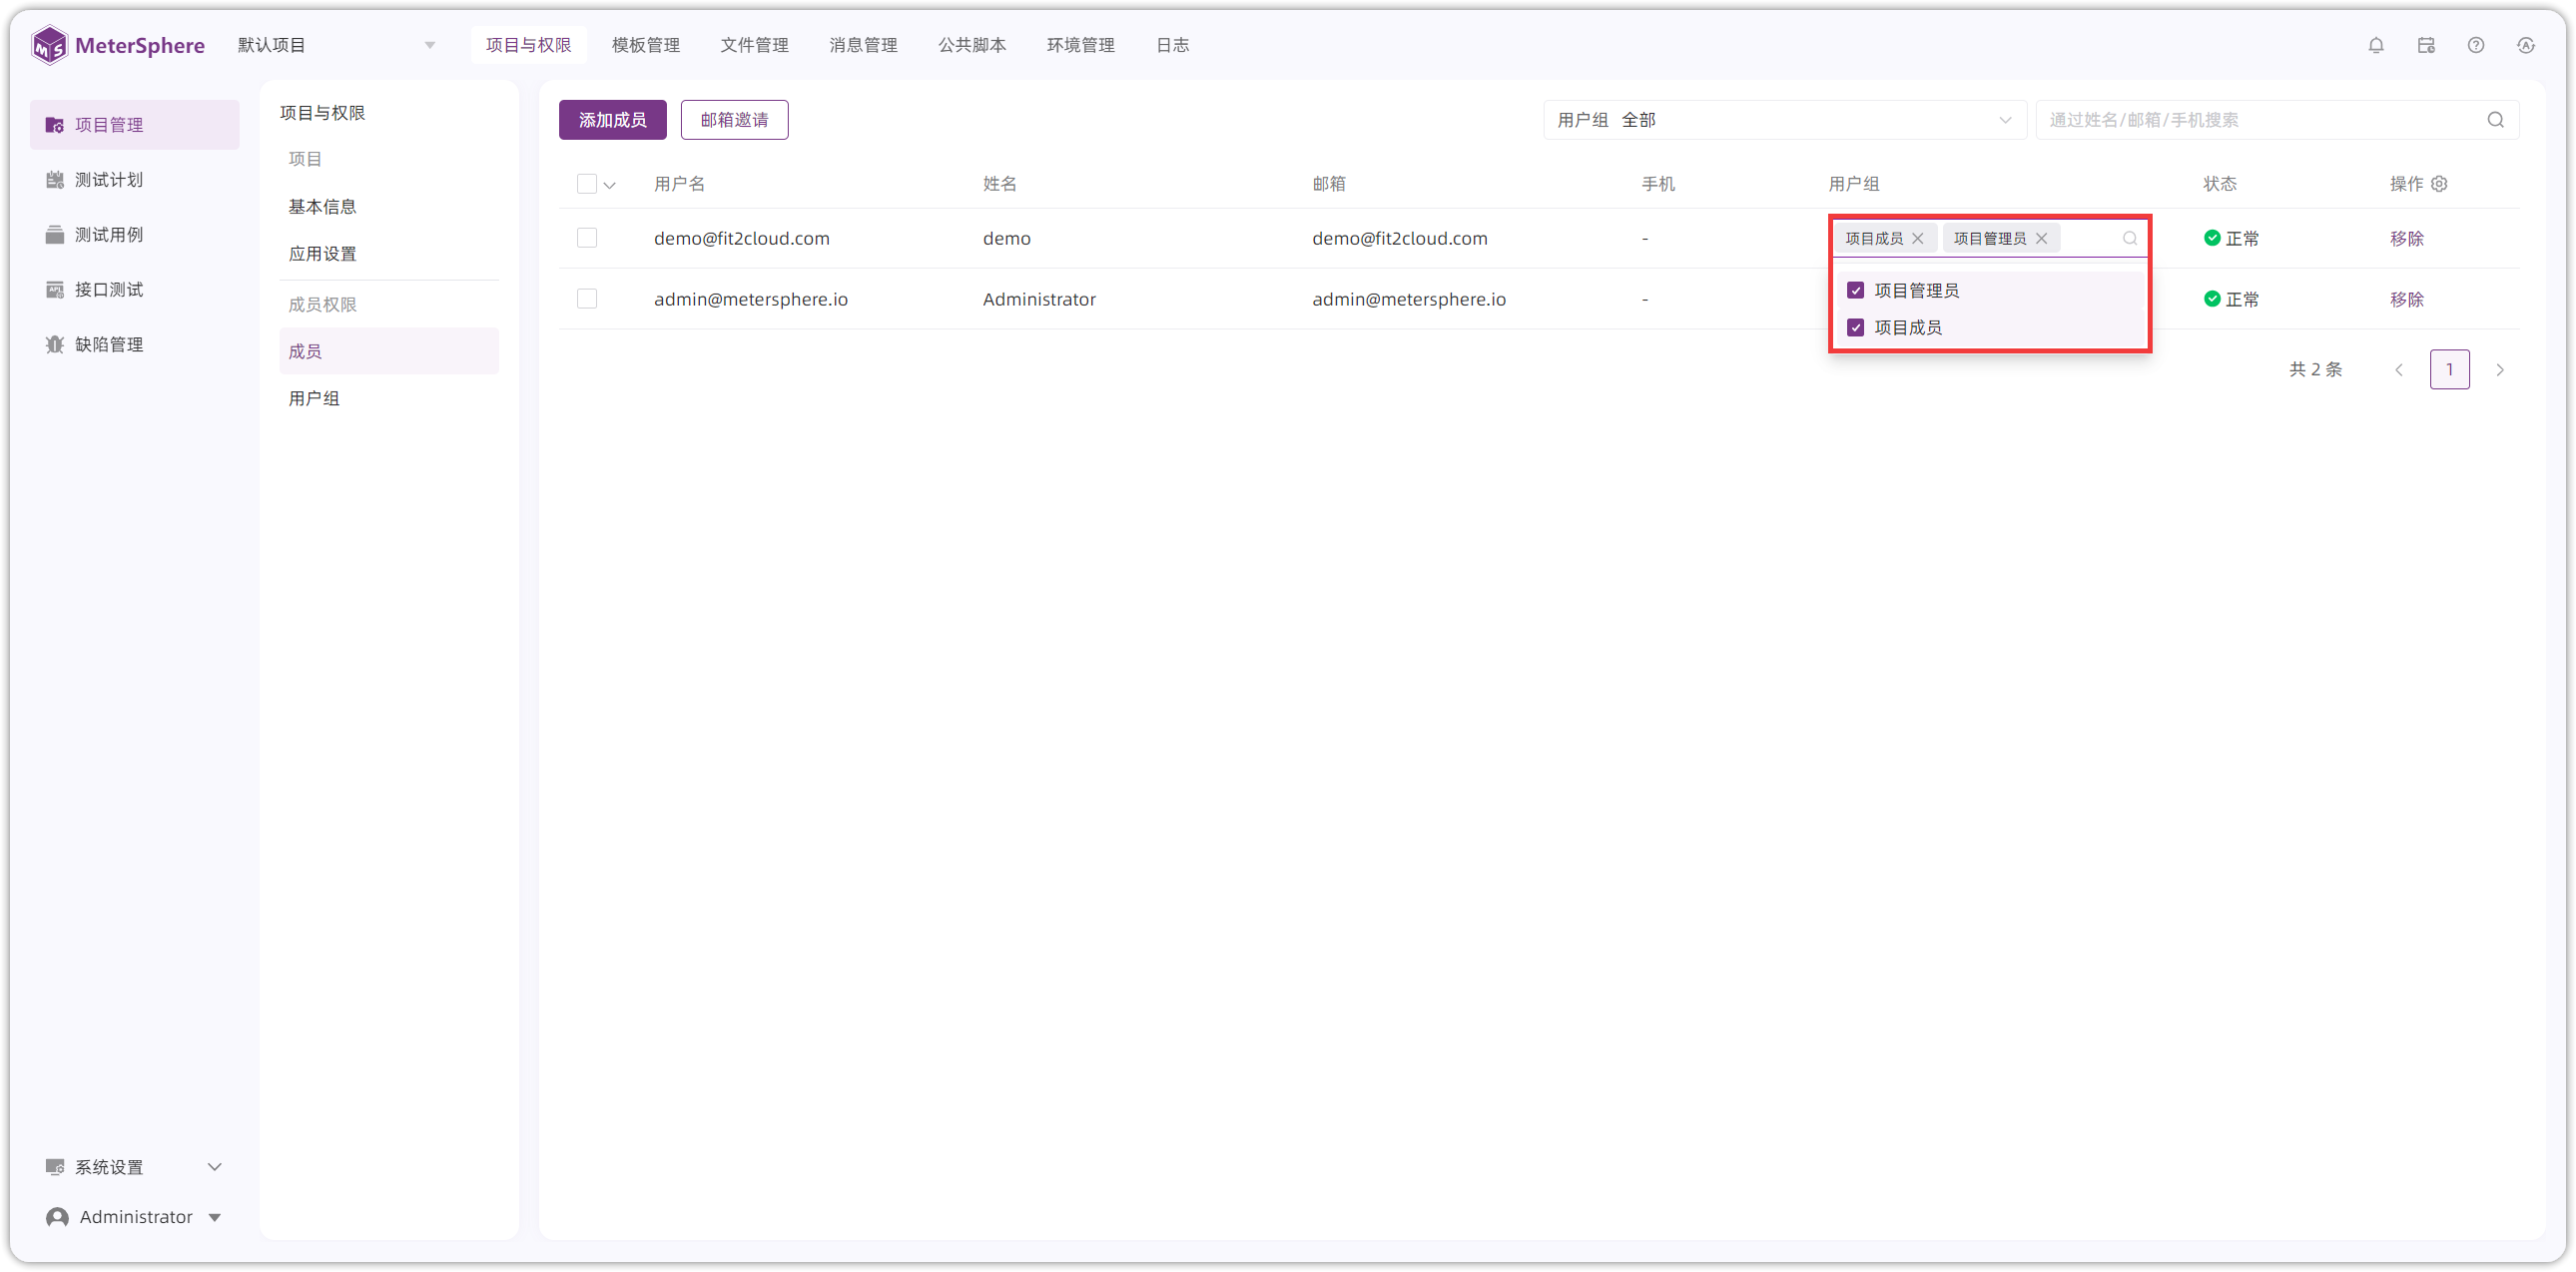Switch to the 日志 tab
Viewport: 2576px width, 1272px height.
coord(1173,45)
